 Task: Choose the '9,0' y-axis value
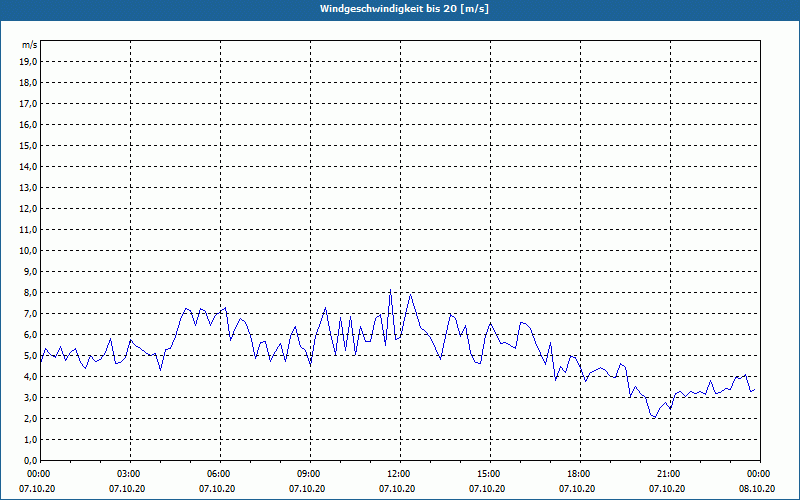31,271
